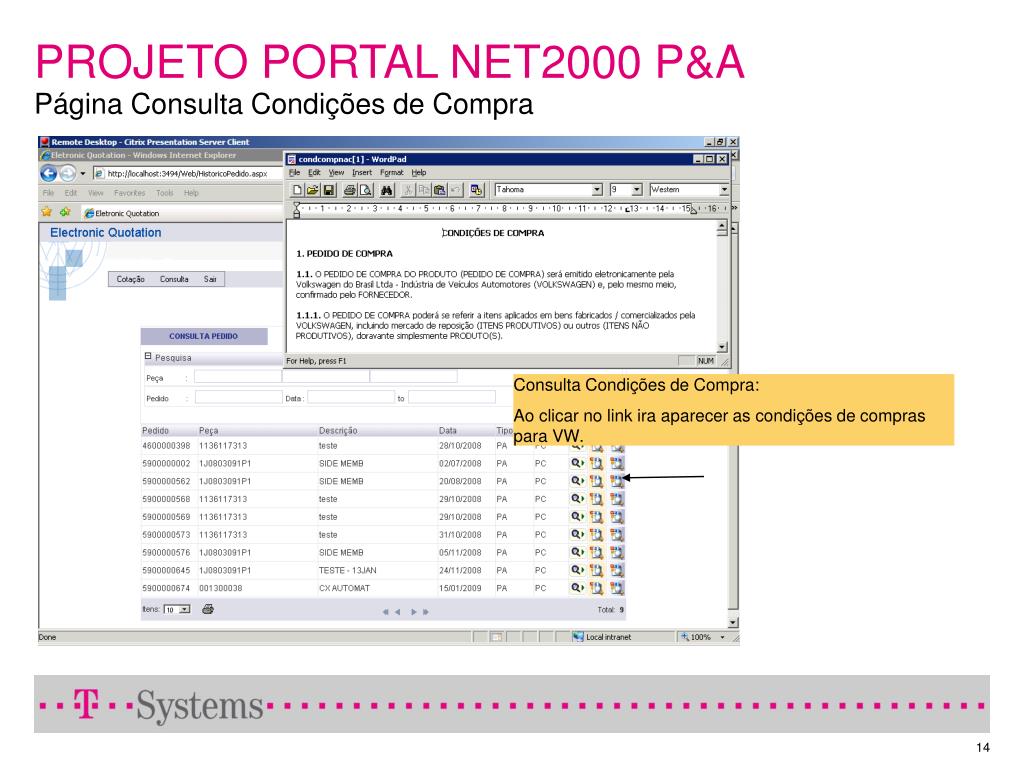Click the Pedido search input field
This screenshot has width=1024, height=768.
[238, 397]
